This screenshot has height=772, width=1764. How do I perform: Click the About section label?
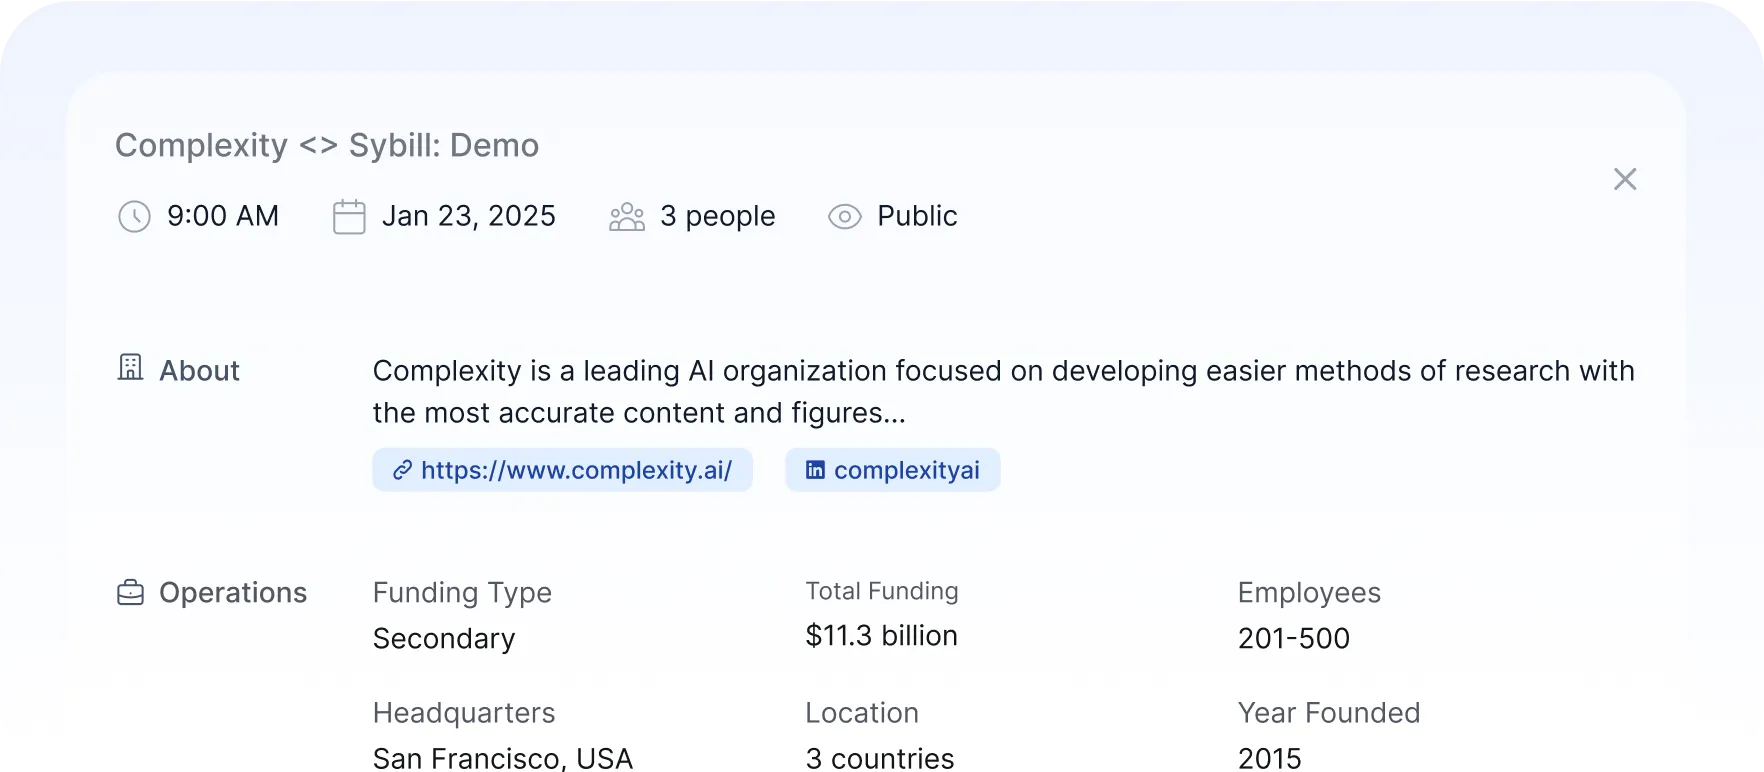pyautogui.click(x=200, y=370)
